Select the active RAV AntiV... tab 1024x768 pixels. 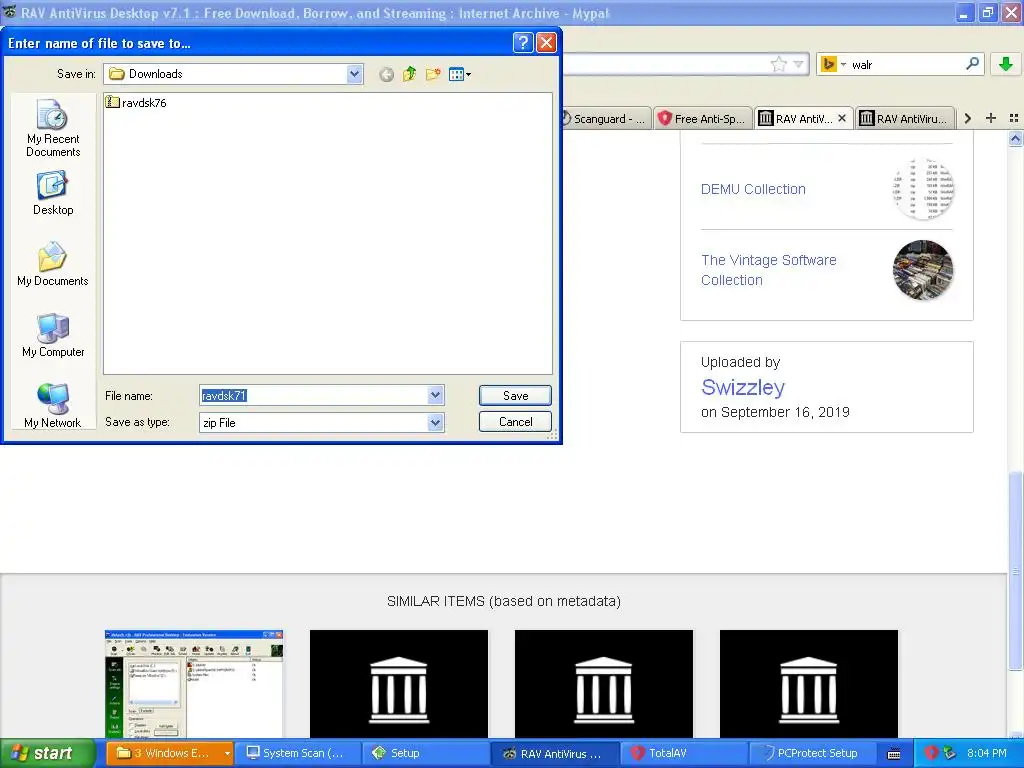(x=795, y=119)
